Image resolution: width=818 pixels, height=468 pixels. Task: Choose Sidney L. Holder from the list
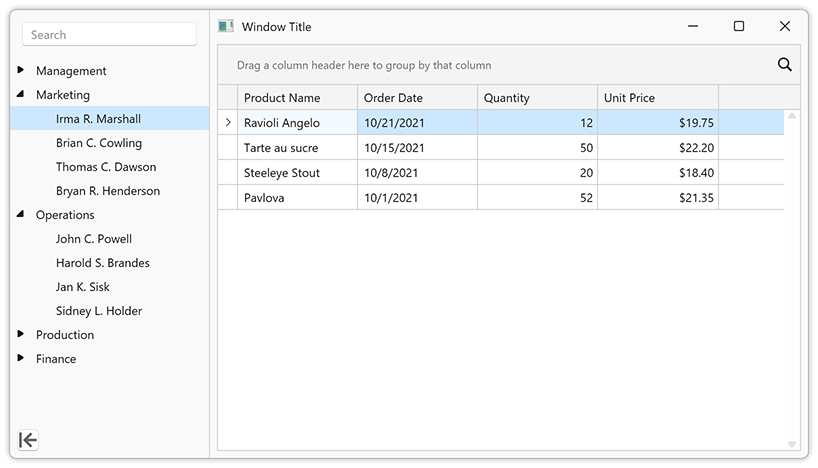coord(99,311)
